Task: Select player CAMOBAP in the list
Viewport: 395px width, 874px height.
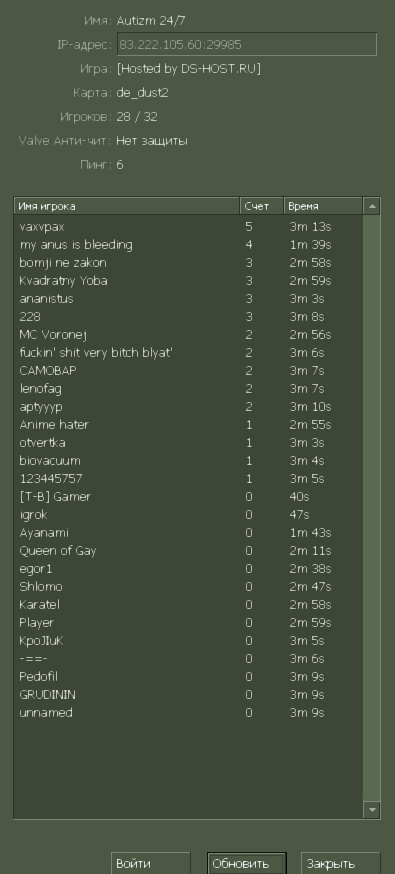Action: [x=188, y=371]
